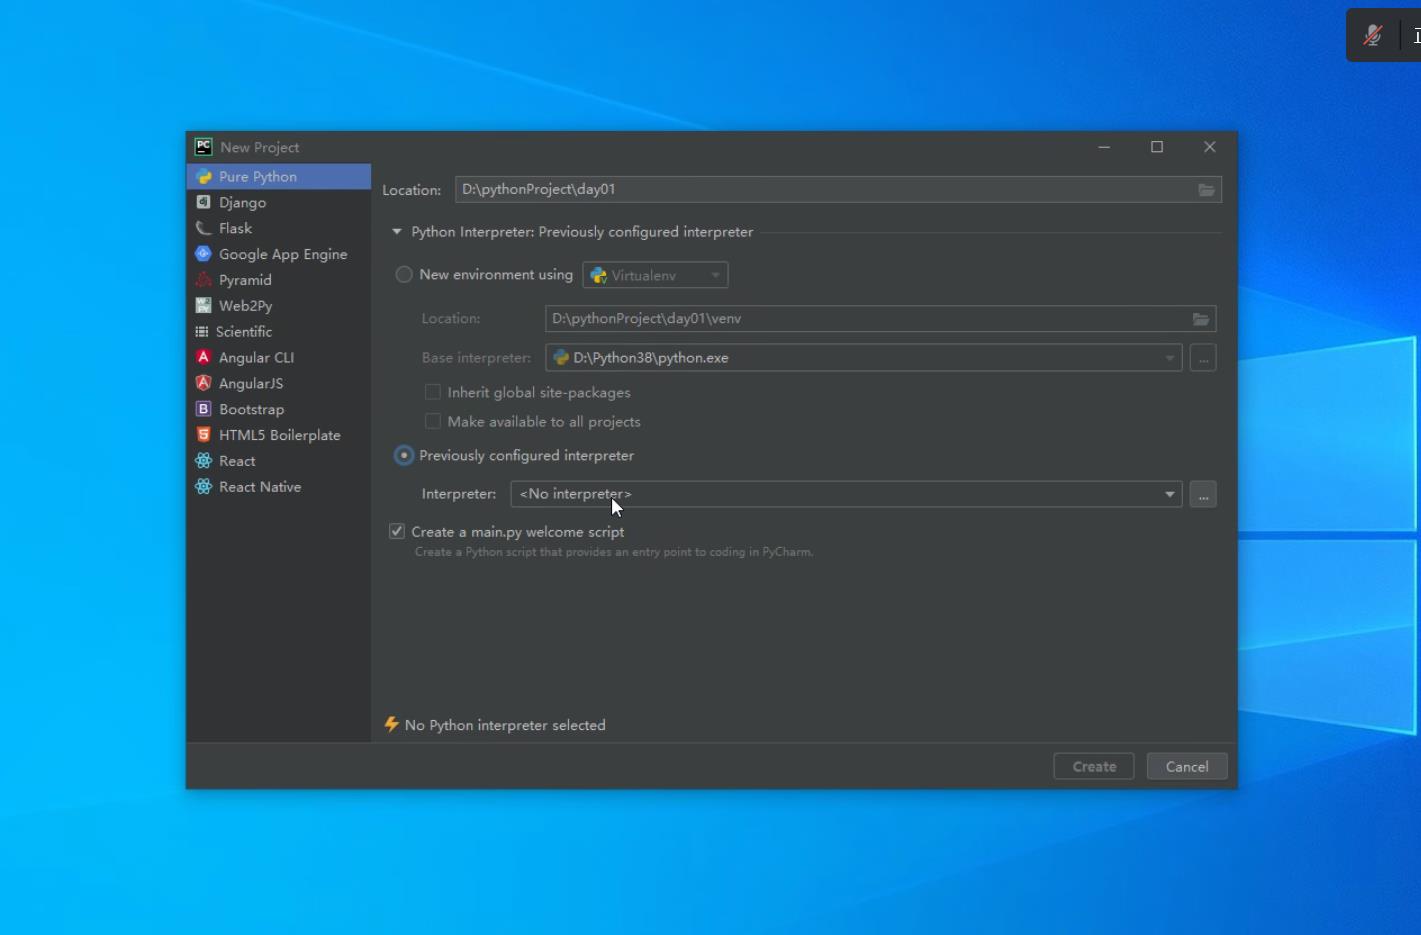Open the Base interpreter dropdown
Viewport: 1421px width, 935px height.
[x=864, y=358]
